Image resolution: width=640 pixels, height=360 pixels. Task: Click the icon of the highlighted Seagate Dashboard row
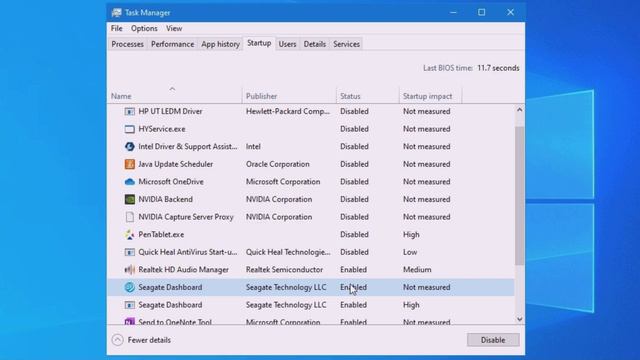pos(129,287)
